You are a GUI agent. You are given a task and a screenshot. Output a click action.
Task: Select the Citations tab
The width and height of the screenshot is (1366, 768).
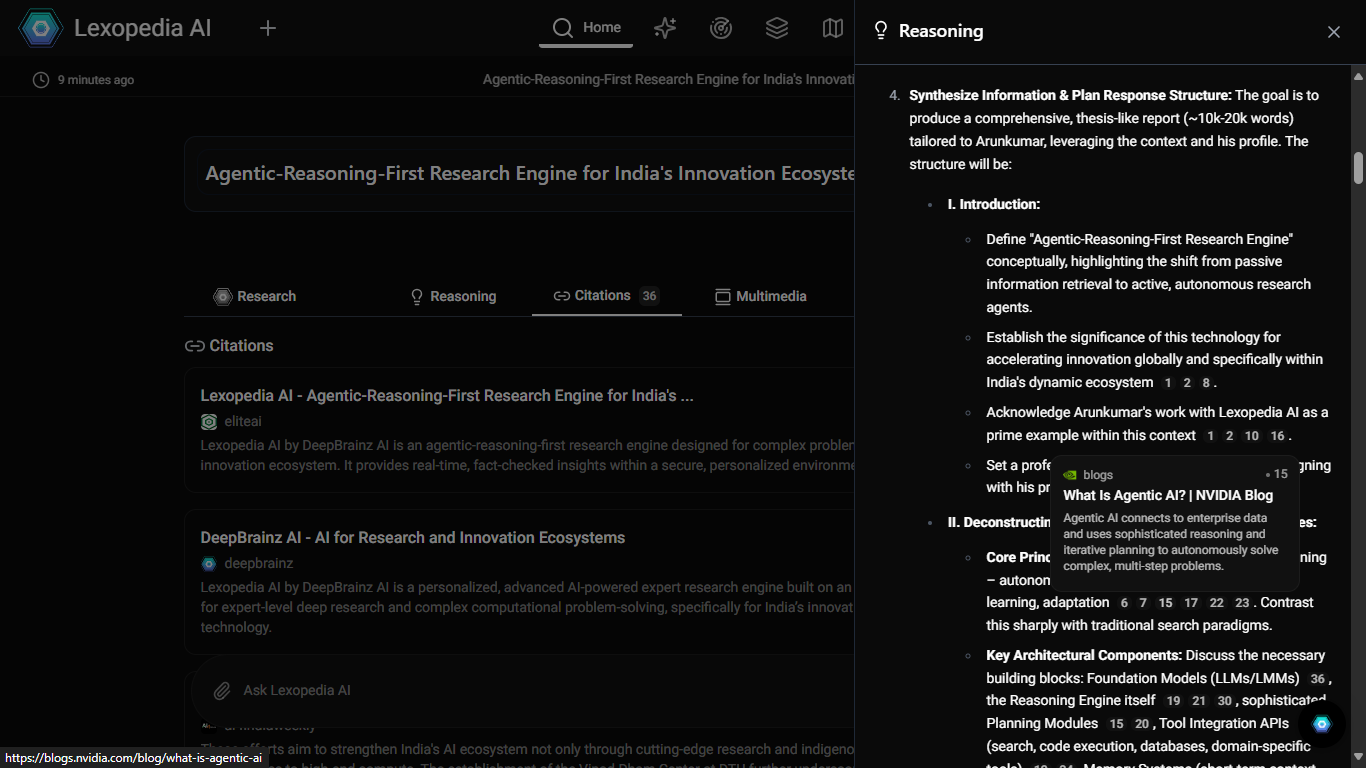coord(606,296)
